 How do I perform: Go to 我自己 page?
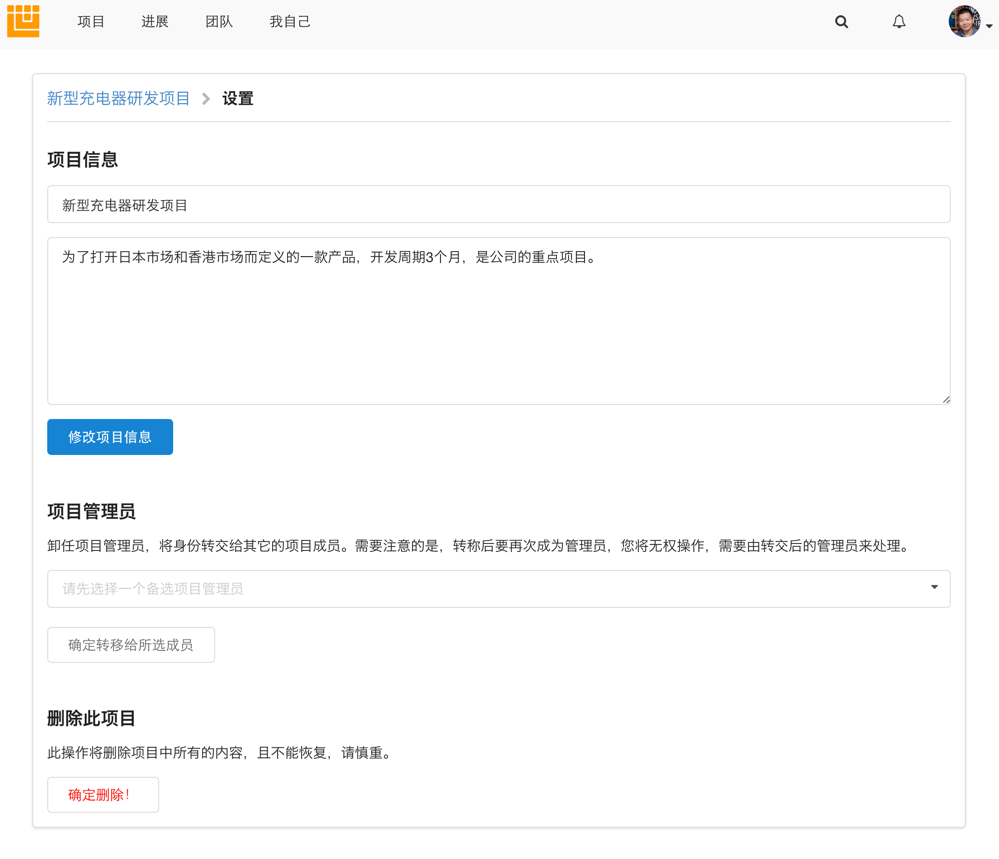290,21
